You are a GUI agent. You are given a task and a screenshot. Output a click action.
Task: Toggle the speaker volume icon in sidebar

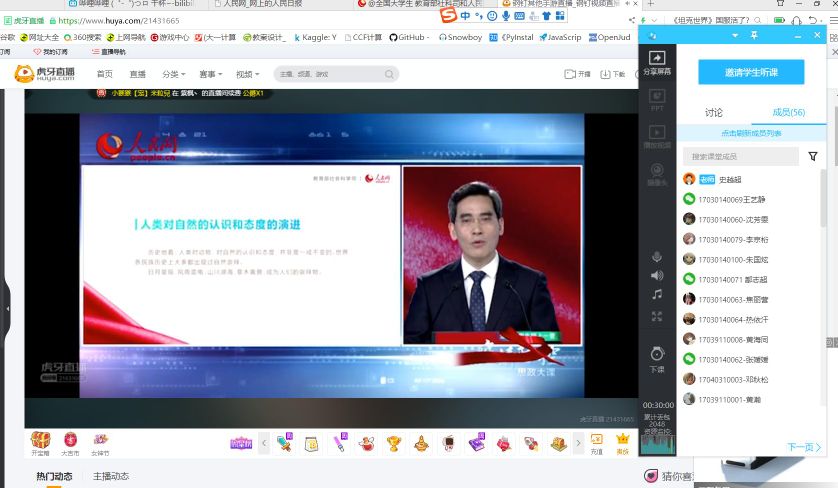pyautogui.click(x=657, y=275)
